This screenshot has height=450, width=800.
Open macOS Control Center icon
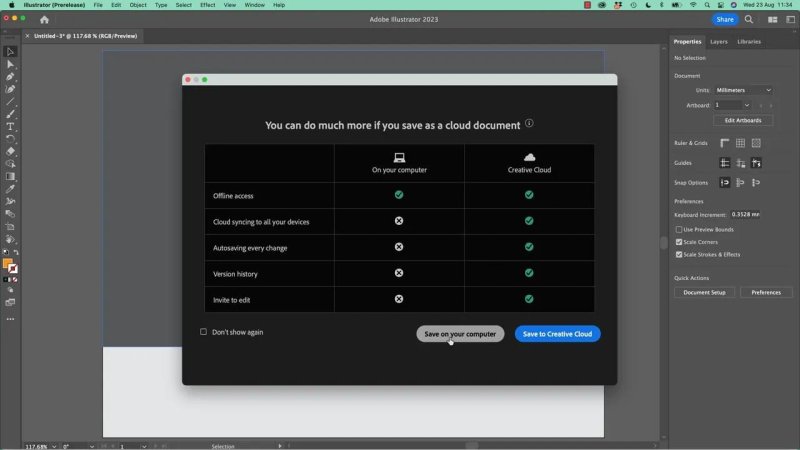(x=720, y=5)
